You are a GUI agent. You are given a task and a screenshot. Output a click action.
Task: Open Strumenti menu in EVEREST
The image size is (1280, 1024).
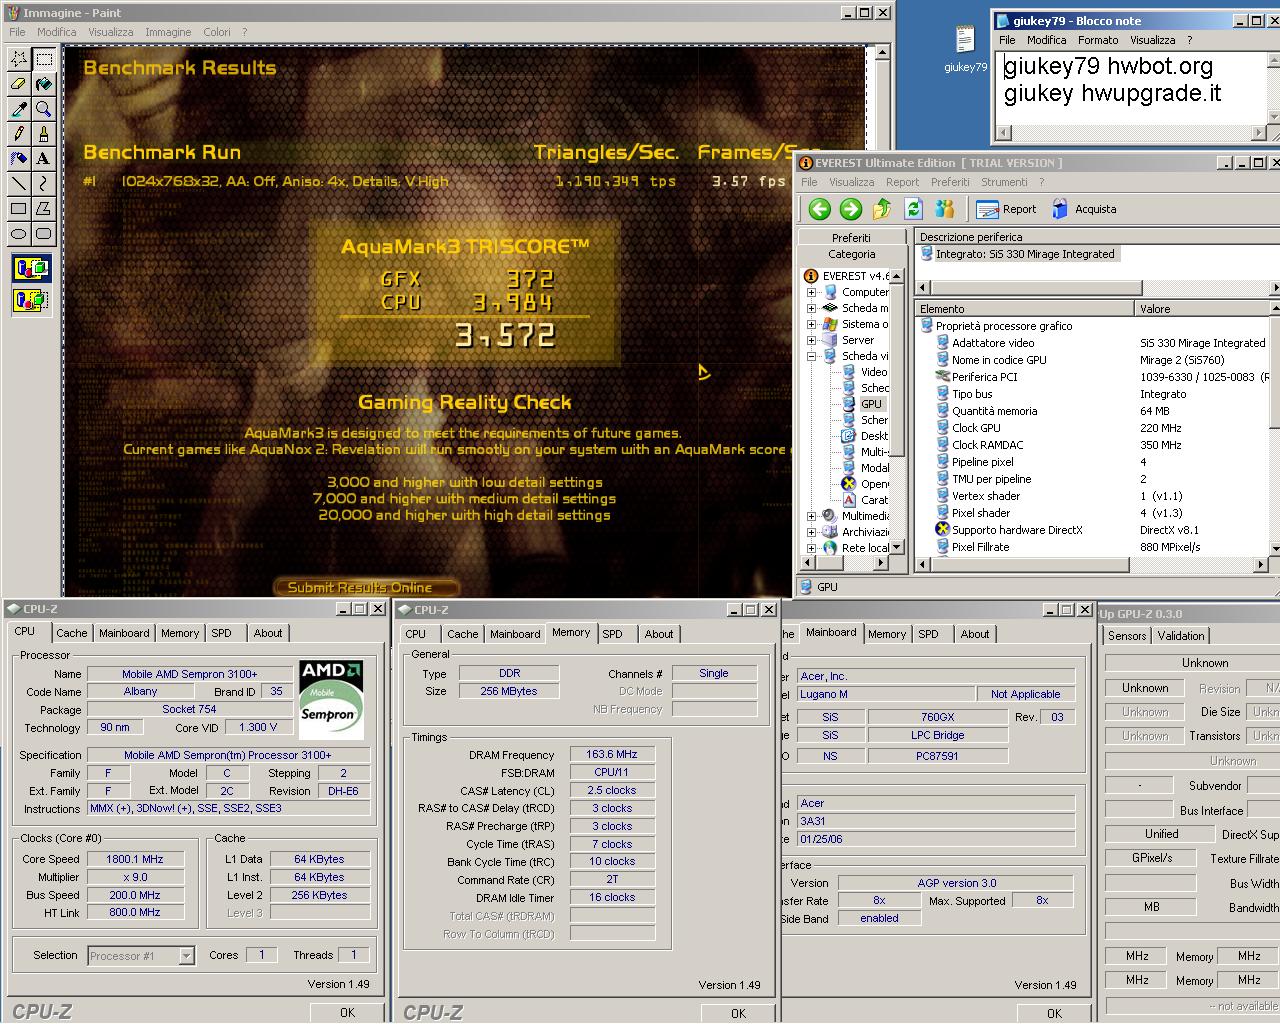(x=1004, y=182)
